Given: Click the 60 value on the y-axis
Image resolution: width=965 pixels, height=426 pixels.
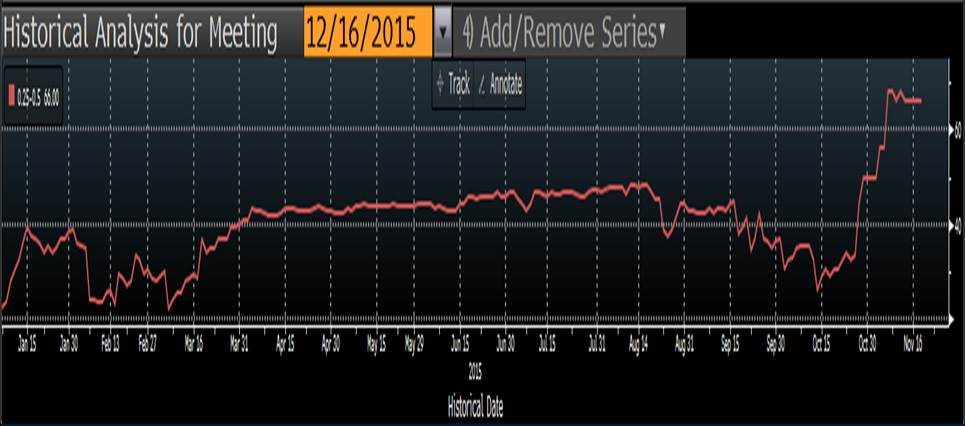Looking at the screenshot, I should [955, 130].
